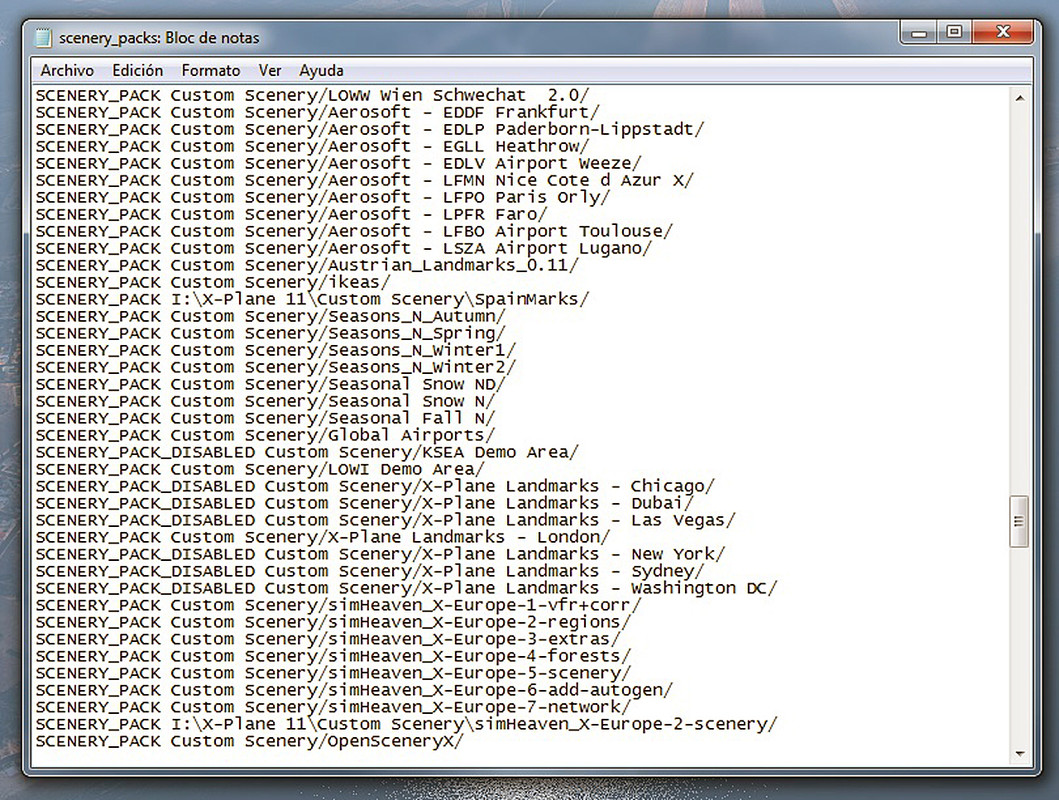Image resolution: width=1059 pixels, height=800 pixels.
Task: Open the Edición menu
Action: [x=138, y=71]
